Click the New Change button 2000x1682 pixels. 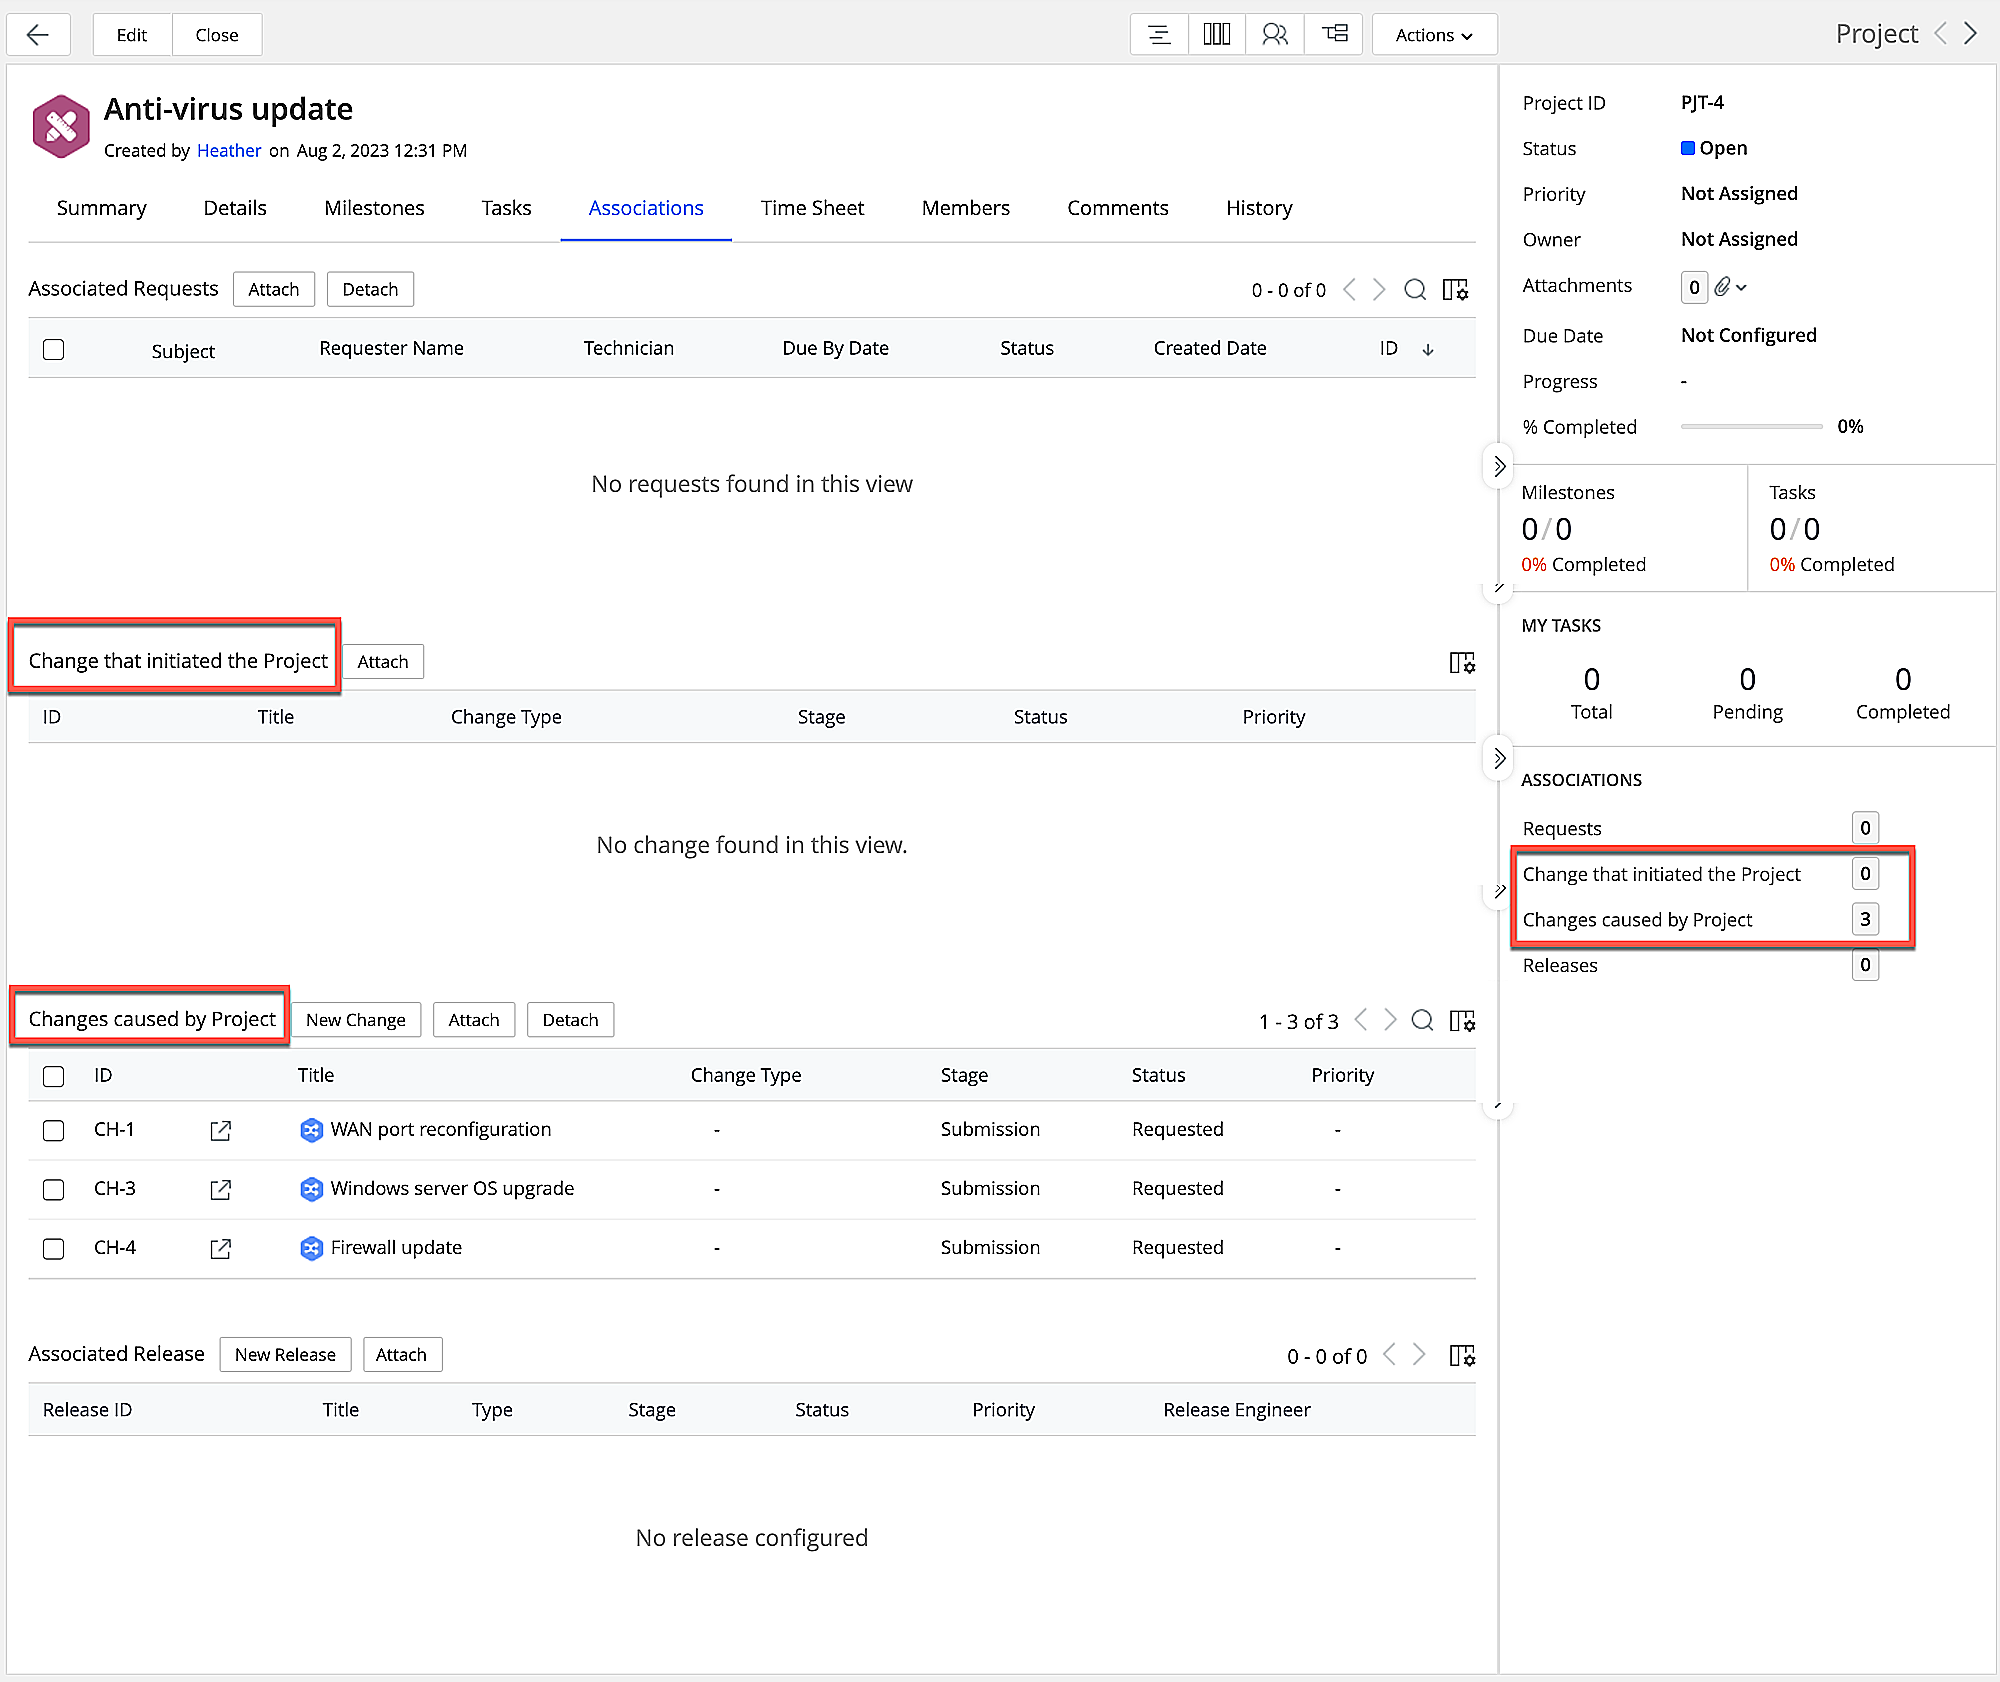point(356,1020)
